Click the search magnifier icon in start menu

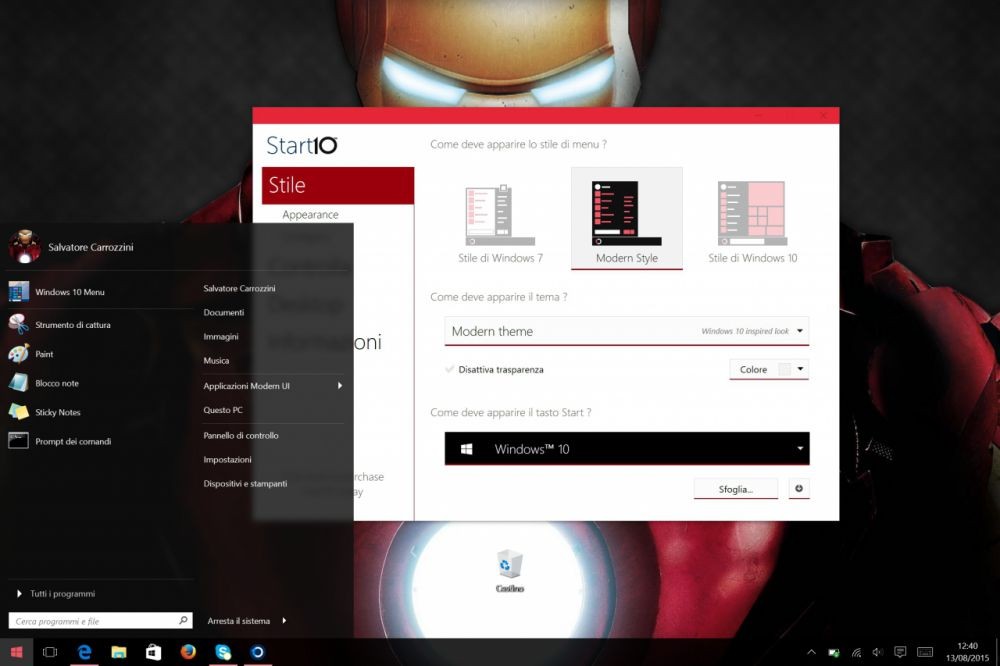(x=184, y=620)
